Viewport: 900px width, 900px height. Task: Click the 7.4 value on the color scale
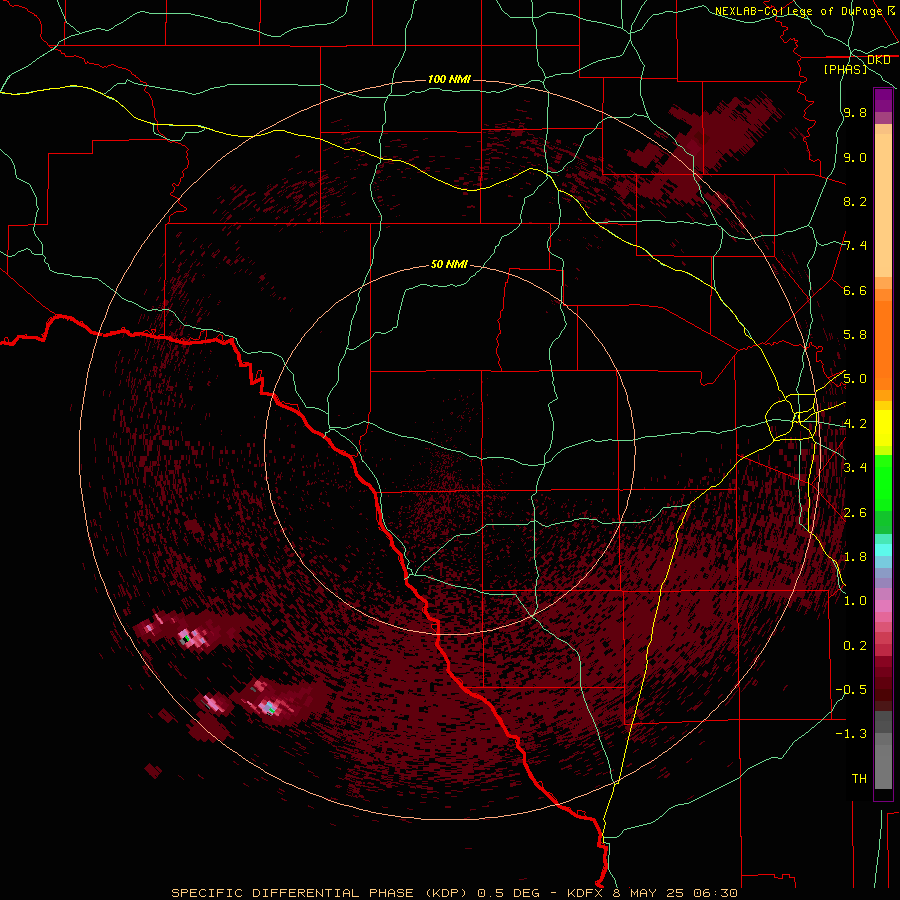(855, 246)
